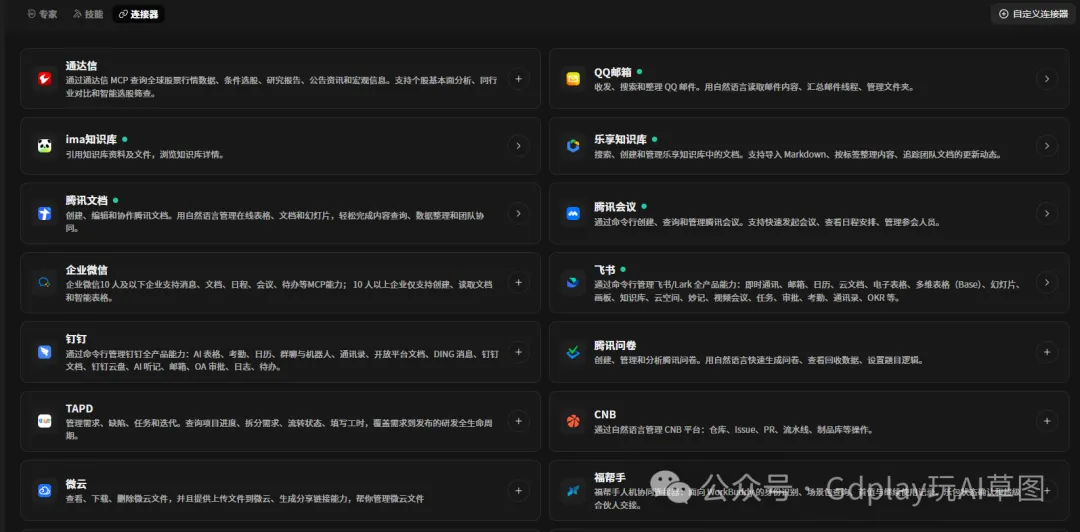This screenshot has width=1080, height=532.
Task: Click the 通达信 connector logo icon
Action: tap(45, 79)
